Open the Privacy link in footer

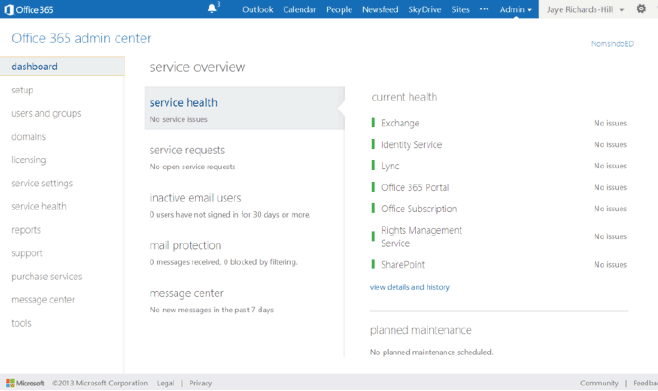click(x=201, y=383)
